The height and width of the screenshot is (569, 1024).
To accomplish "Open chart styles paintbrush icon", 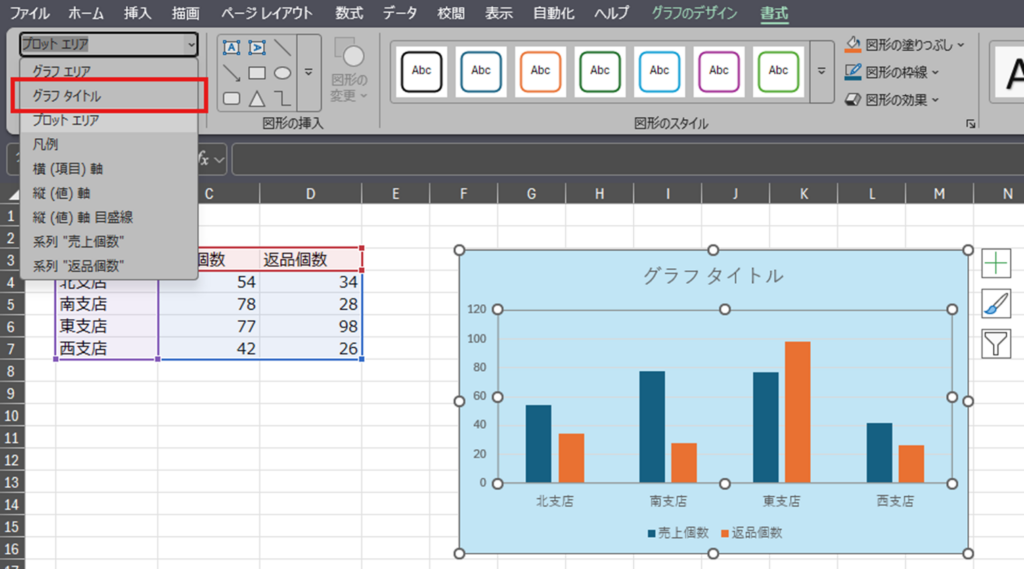I will point(996,304).
